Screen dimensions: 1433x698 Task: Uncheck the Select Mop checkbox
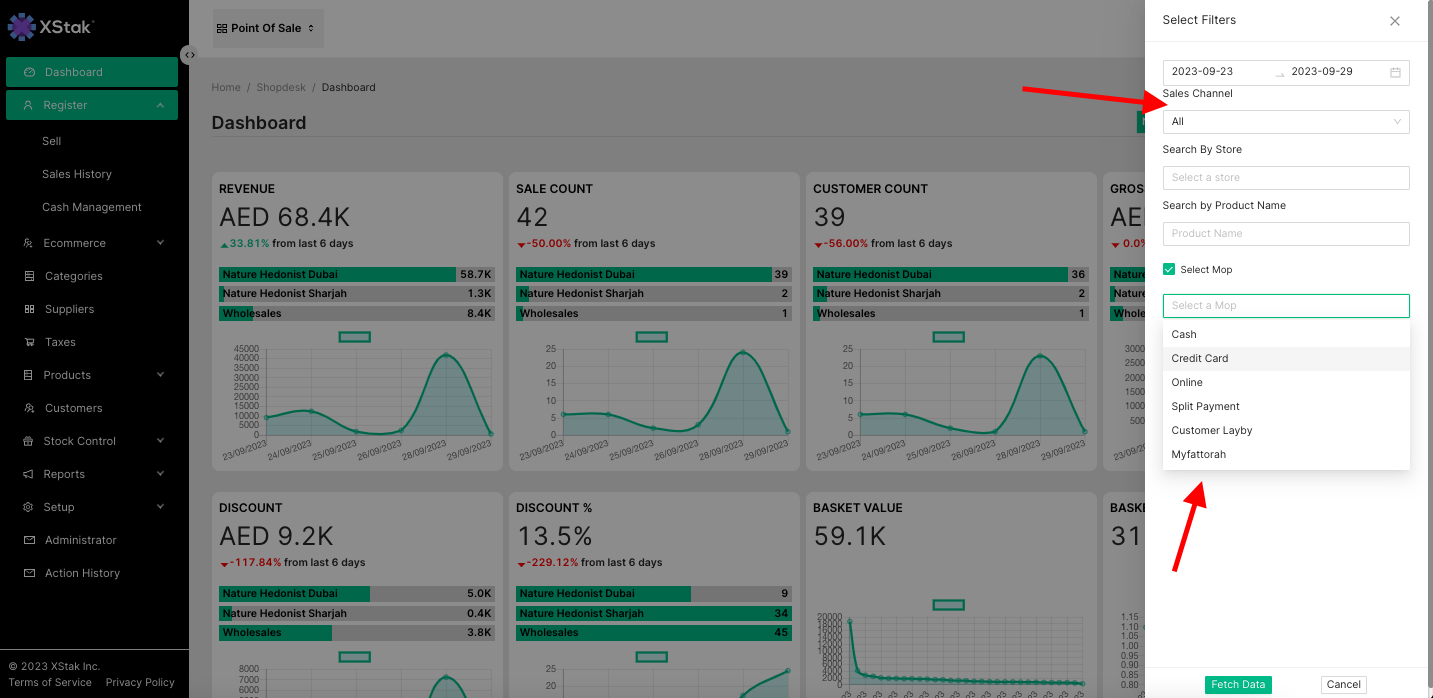click(x=1169, y=270)
